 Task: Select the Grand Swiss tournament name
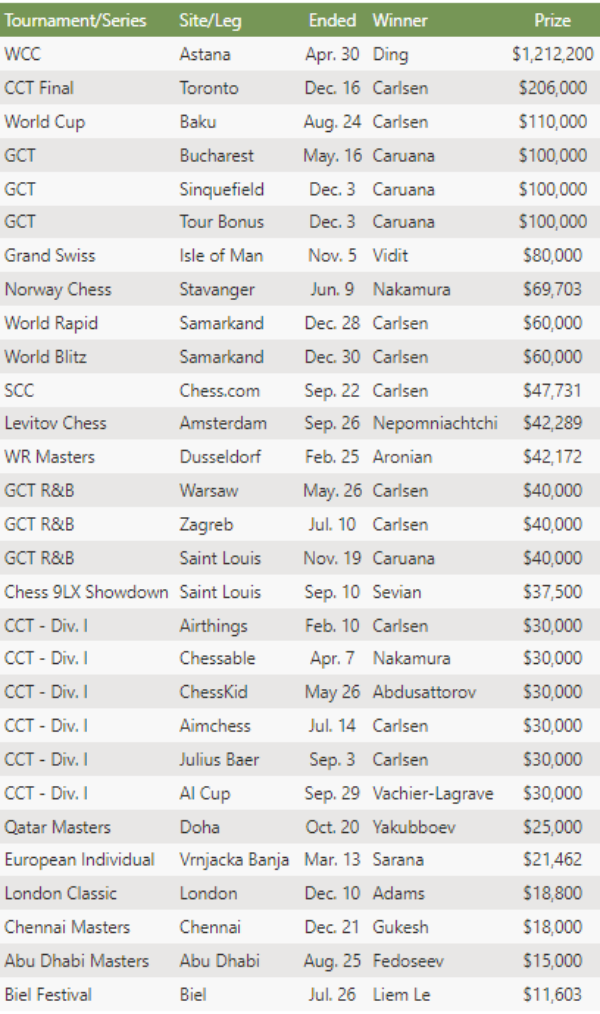50,255
